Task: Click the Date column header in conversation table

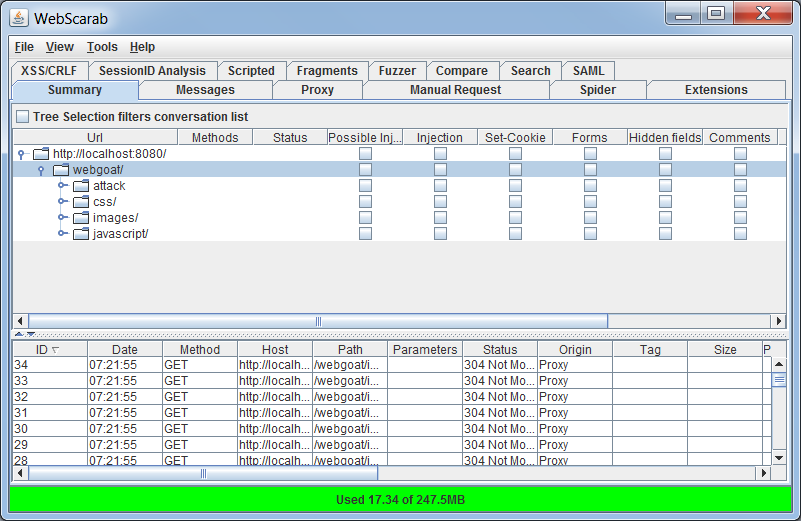Action: pyautogui.click(x=125, y=349)
